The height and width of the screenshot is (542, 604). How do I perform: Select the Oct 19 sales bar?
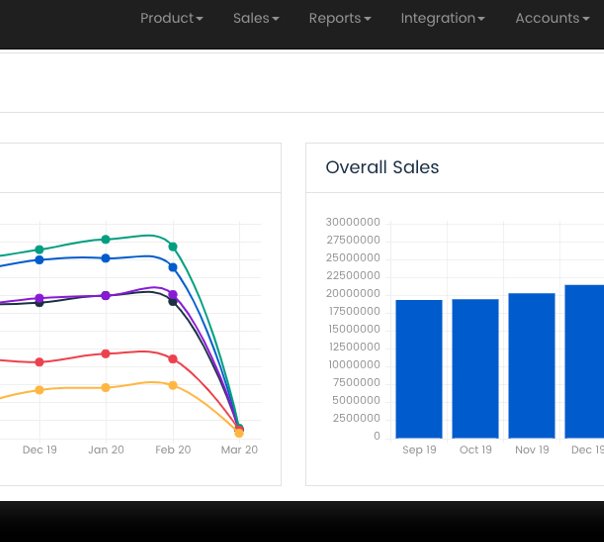[475, 369]
